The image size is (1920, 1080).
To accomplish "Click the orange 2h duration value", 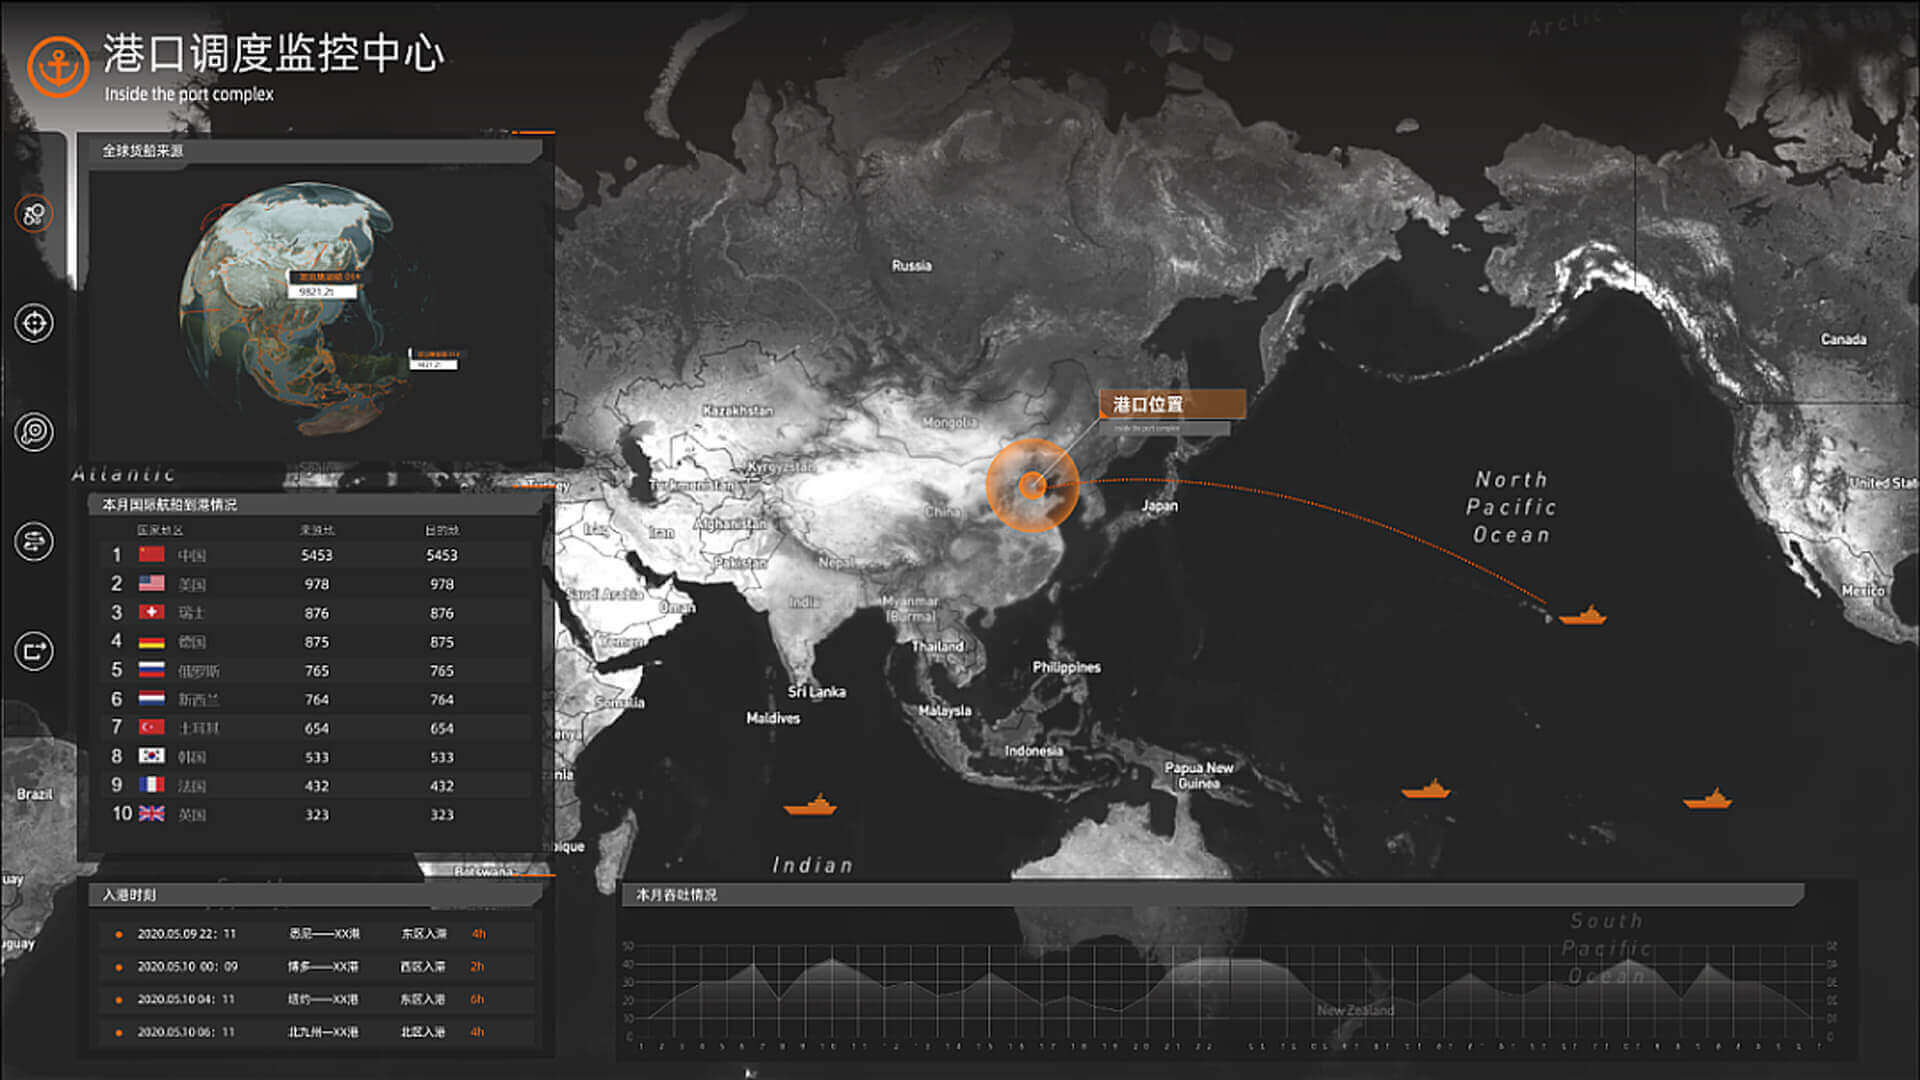I will click(x=477, y=967).
